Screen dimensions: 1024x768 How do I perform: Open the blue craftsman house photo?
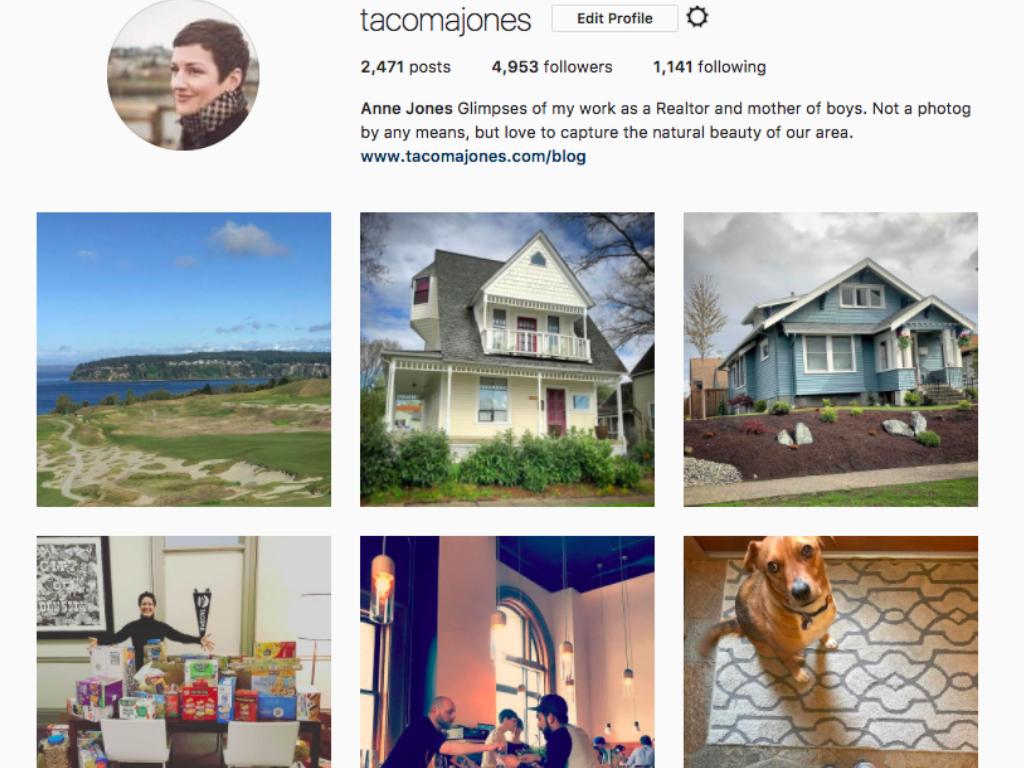click(x=831, y=359)
